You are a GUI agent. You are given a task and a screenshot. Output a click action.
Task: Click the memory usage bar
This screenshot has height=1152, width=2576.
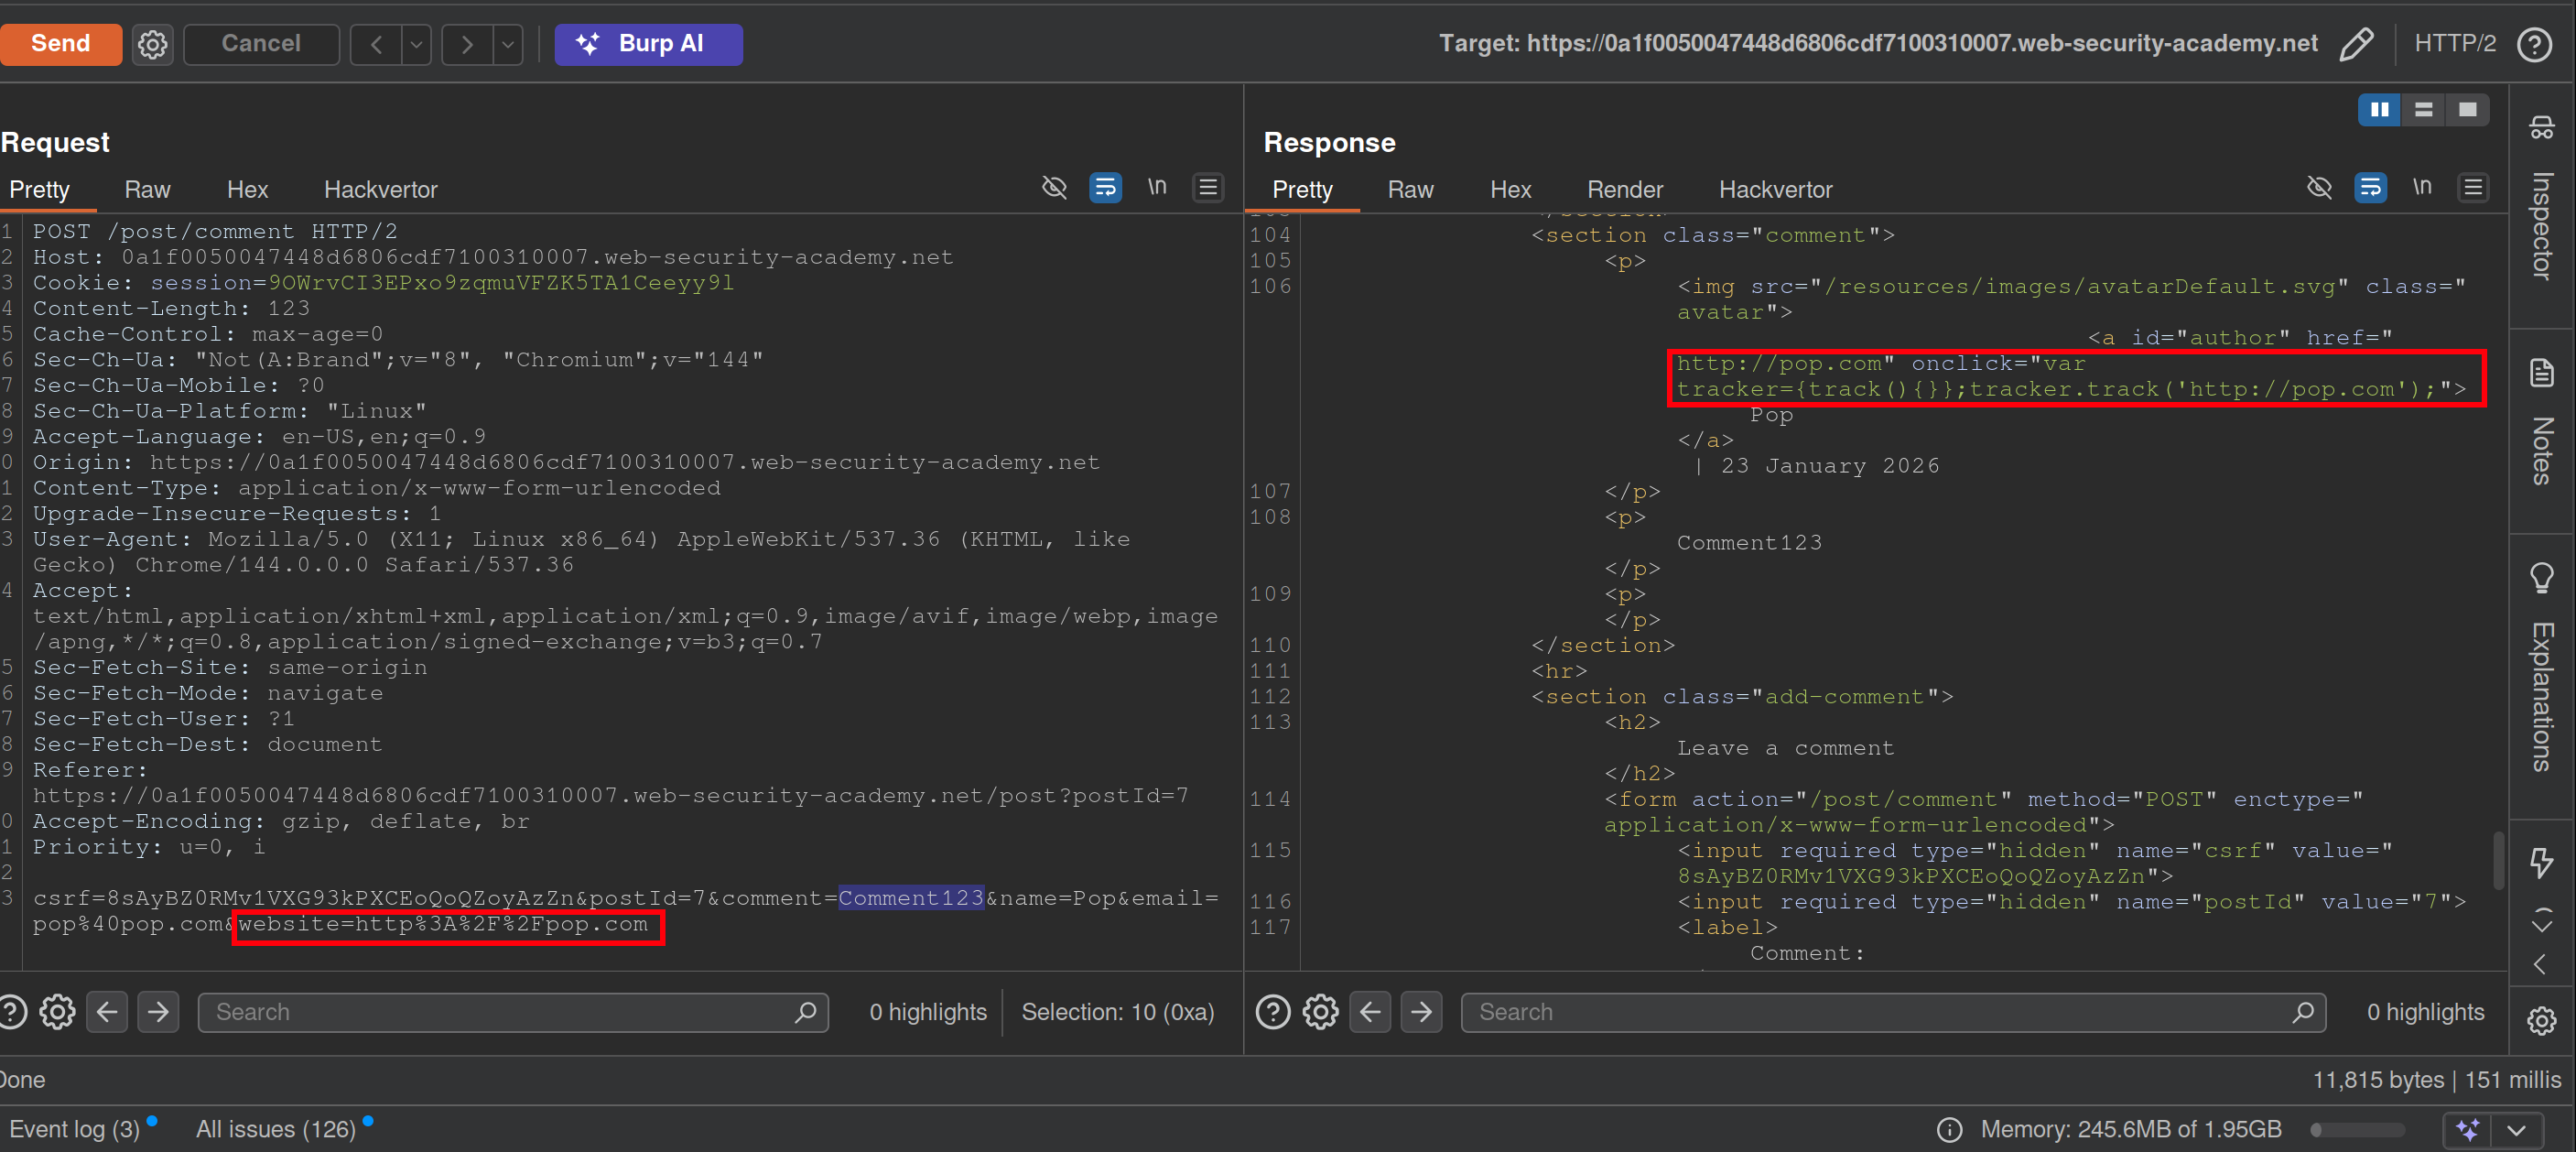(x=2356, y=1130)
